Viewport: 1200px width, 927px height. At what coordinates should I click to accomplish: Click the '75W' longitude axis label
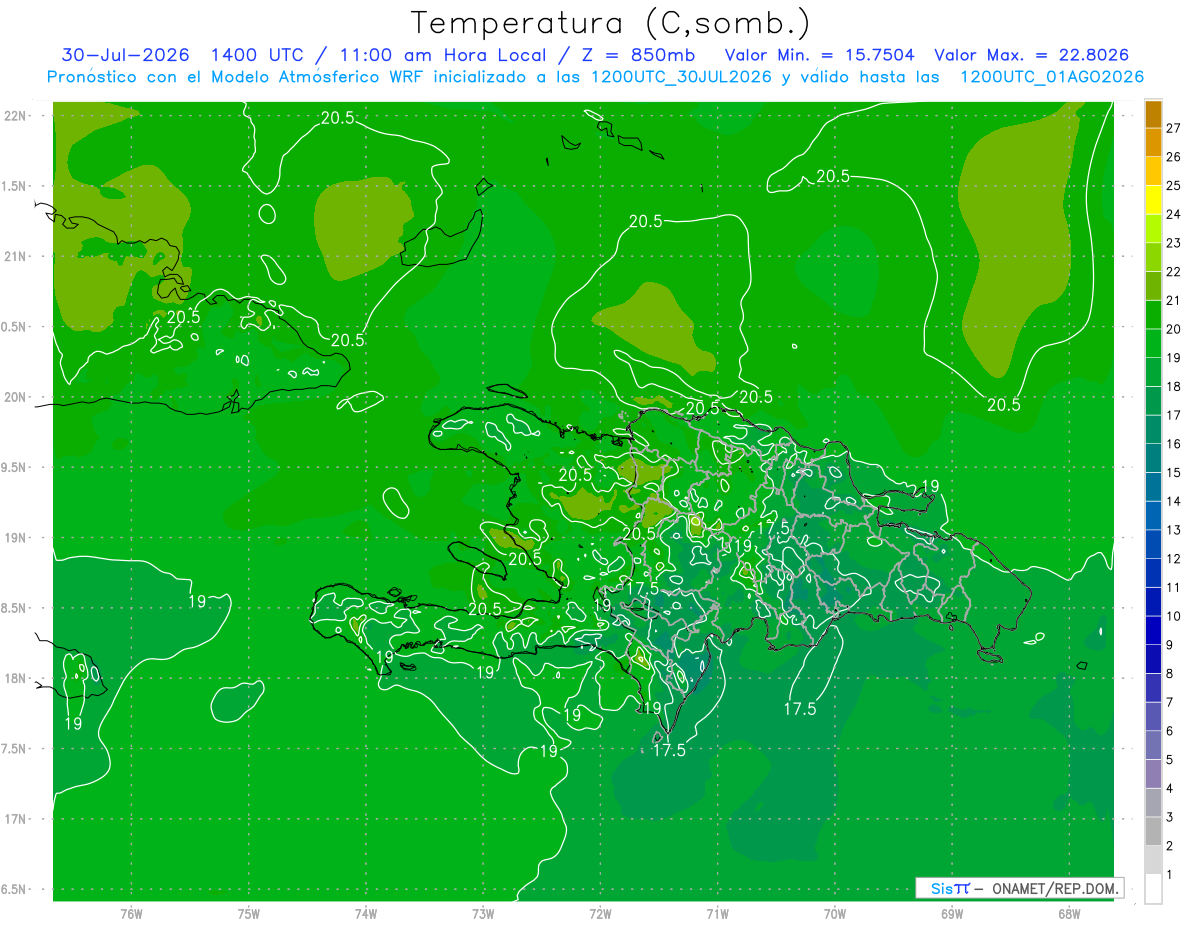(x=248, y=914)
